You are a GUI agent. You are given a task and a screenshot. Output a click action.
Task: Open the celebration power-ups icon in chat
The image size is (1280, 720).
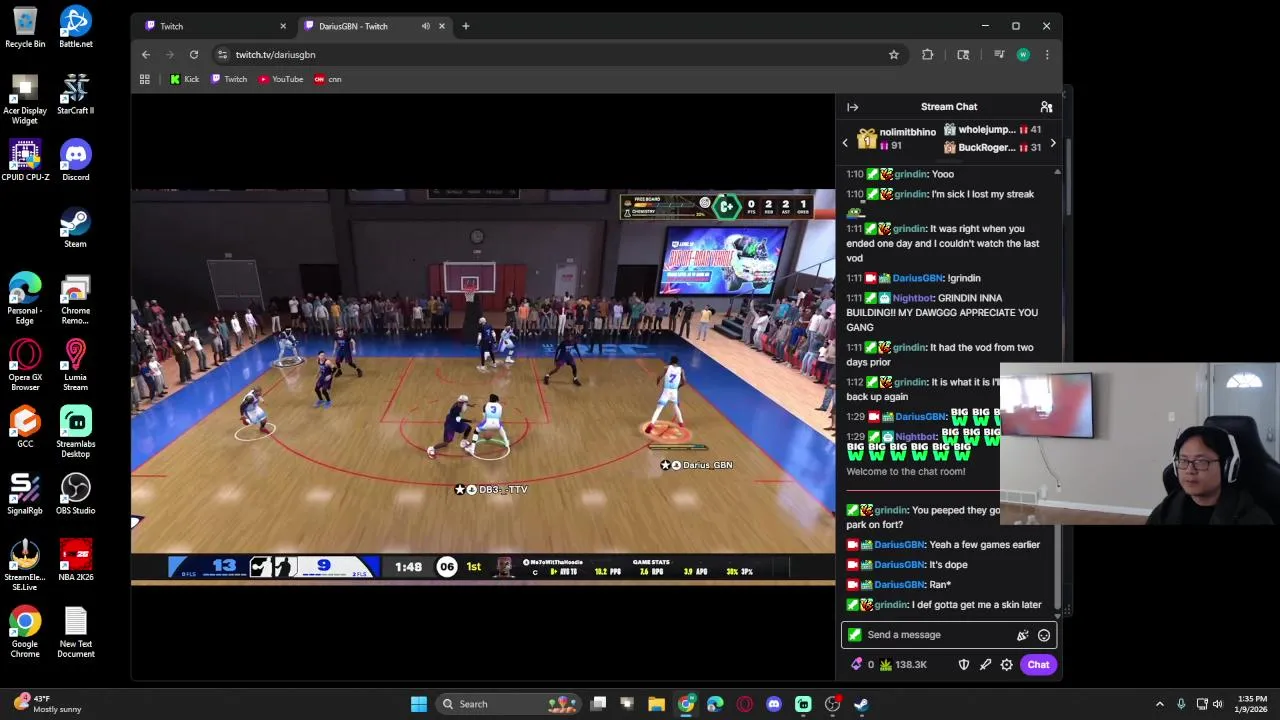click(x=1022, y=635)
